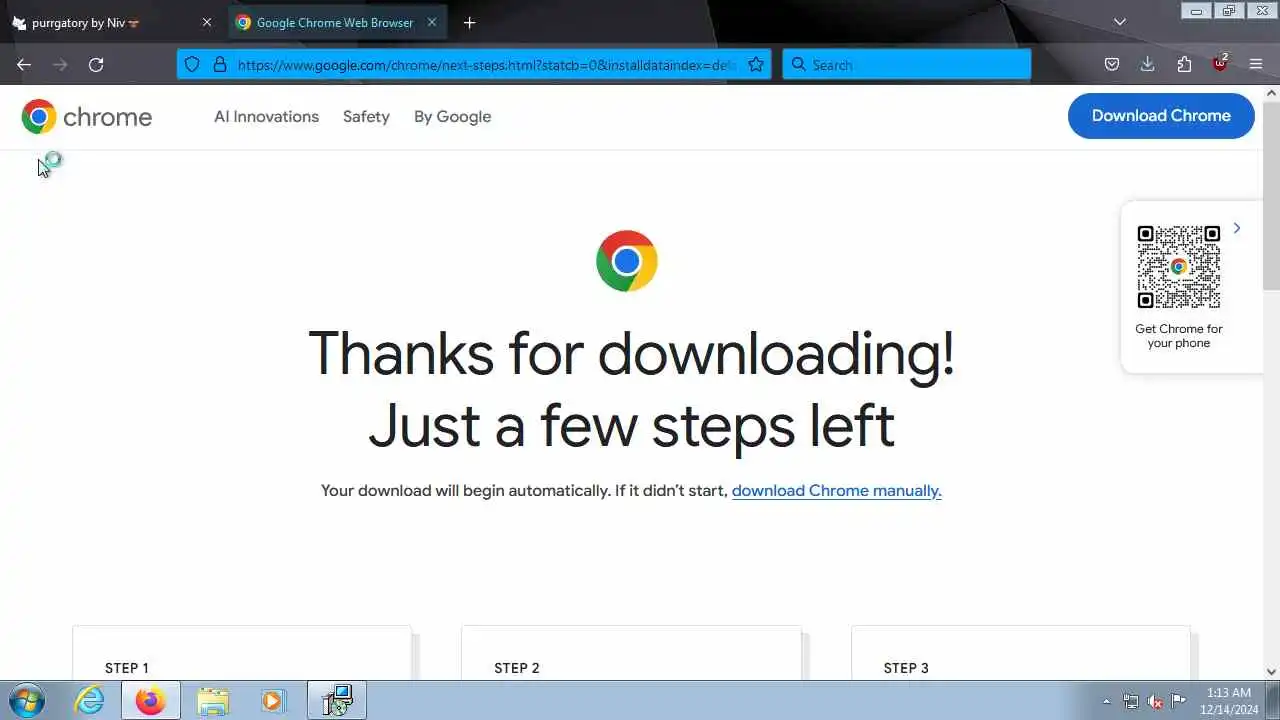Open a new tab with plus button

469,22
